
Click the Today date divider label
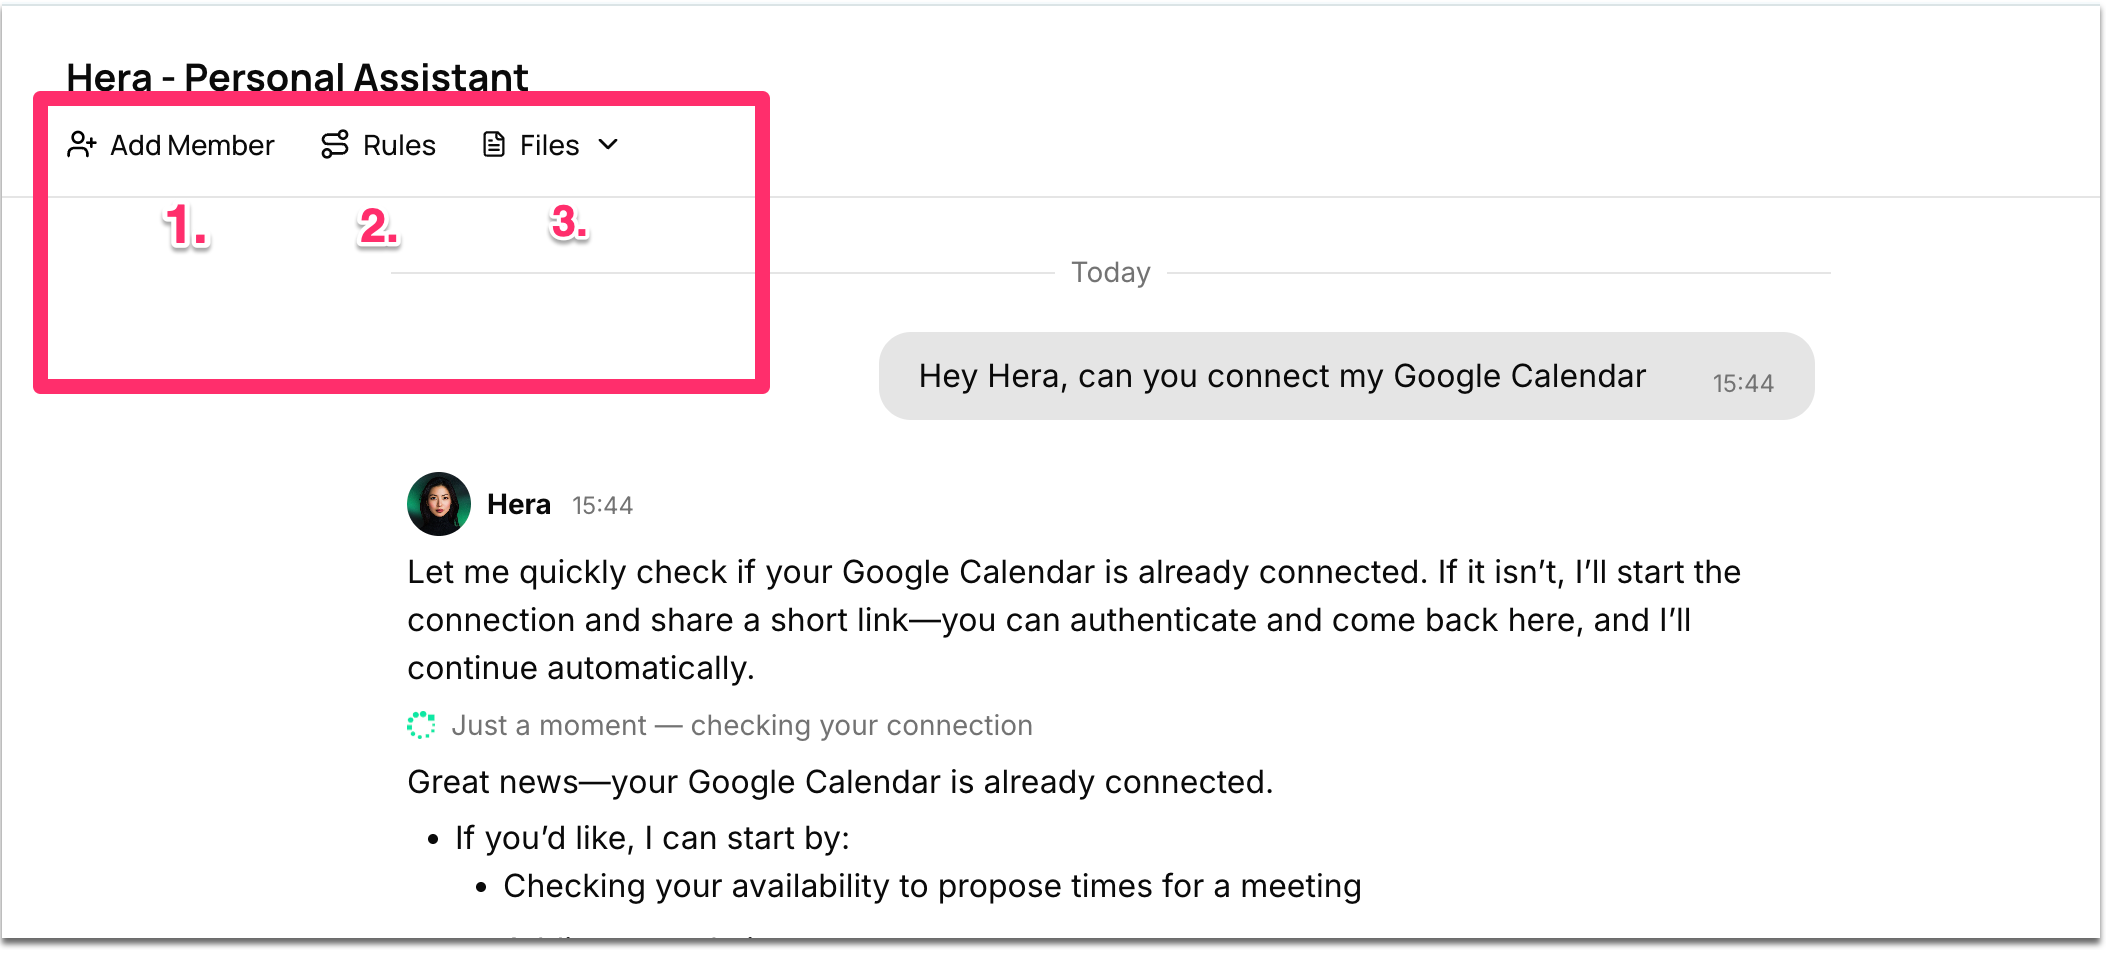1111,272
